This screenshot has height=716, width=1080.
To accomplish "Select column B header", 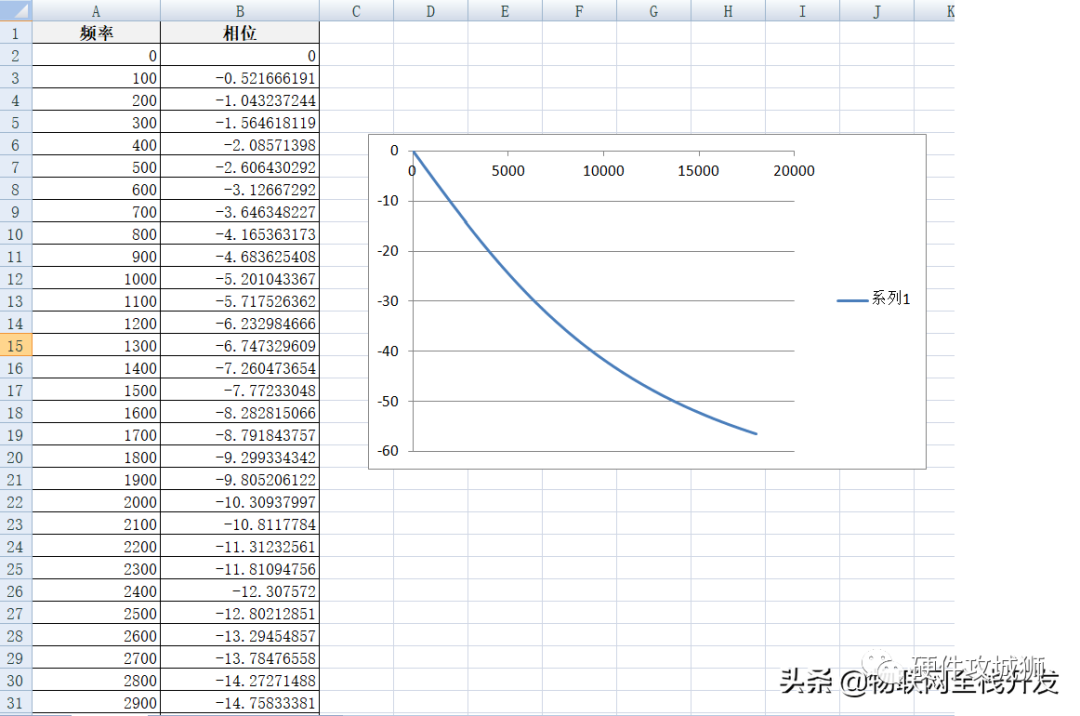I will click(x=240, y=10).
